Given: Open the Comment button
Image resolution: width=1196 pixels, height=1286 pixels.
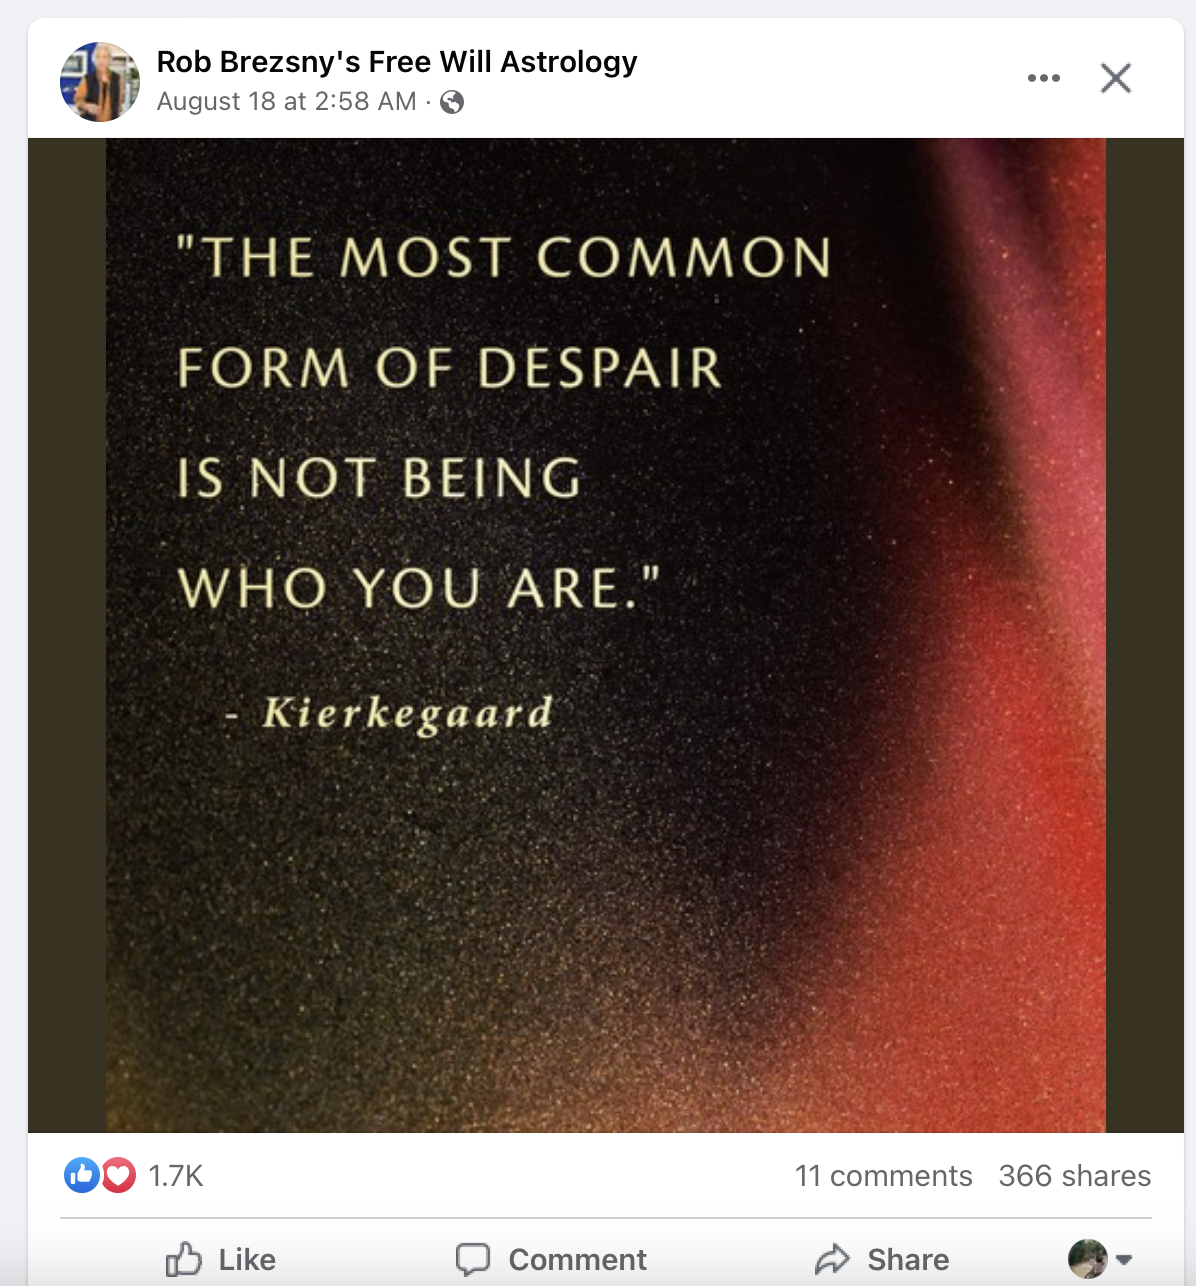Looking at the screenshot, I should coord(551,1259).
